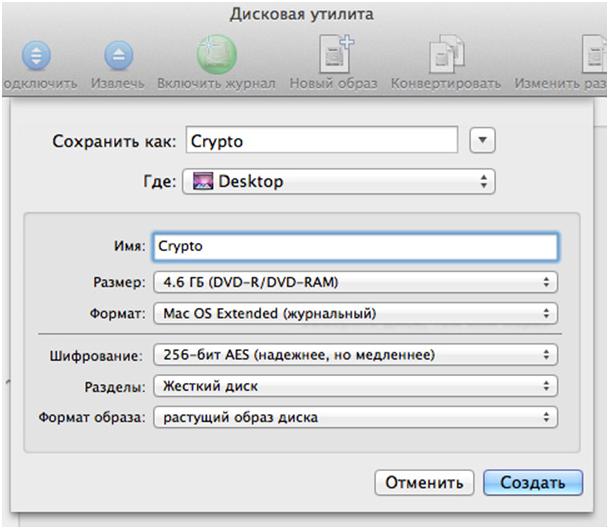The image size is (609, 529).
Task: Click the green Включить журнал icon
Action: coord(216,54)
